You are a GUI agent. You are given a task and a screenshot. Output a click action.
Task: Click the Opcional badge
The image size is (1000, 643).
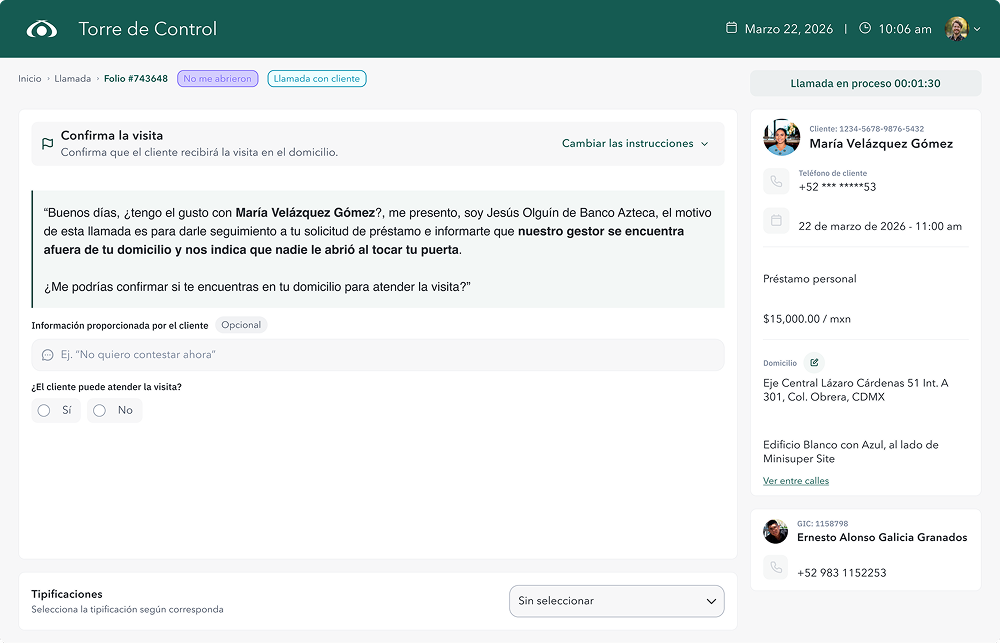coord(241,325)
